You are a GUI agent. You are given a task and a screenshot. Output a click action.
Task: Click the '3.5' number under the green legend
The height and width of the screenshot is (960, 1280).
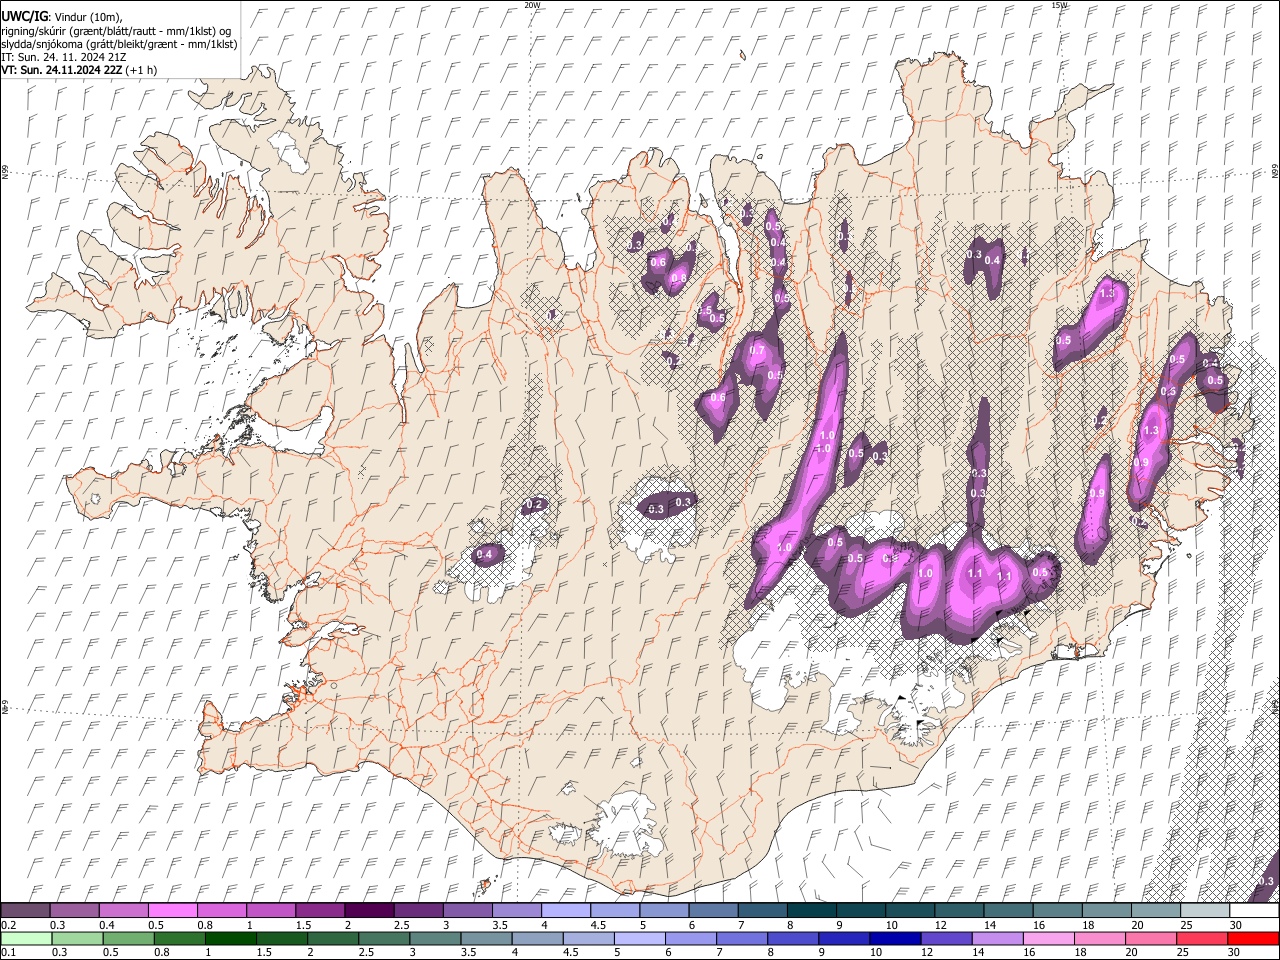coord(468,953)
